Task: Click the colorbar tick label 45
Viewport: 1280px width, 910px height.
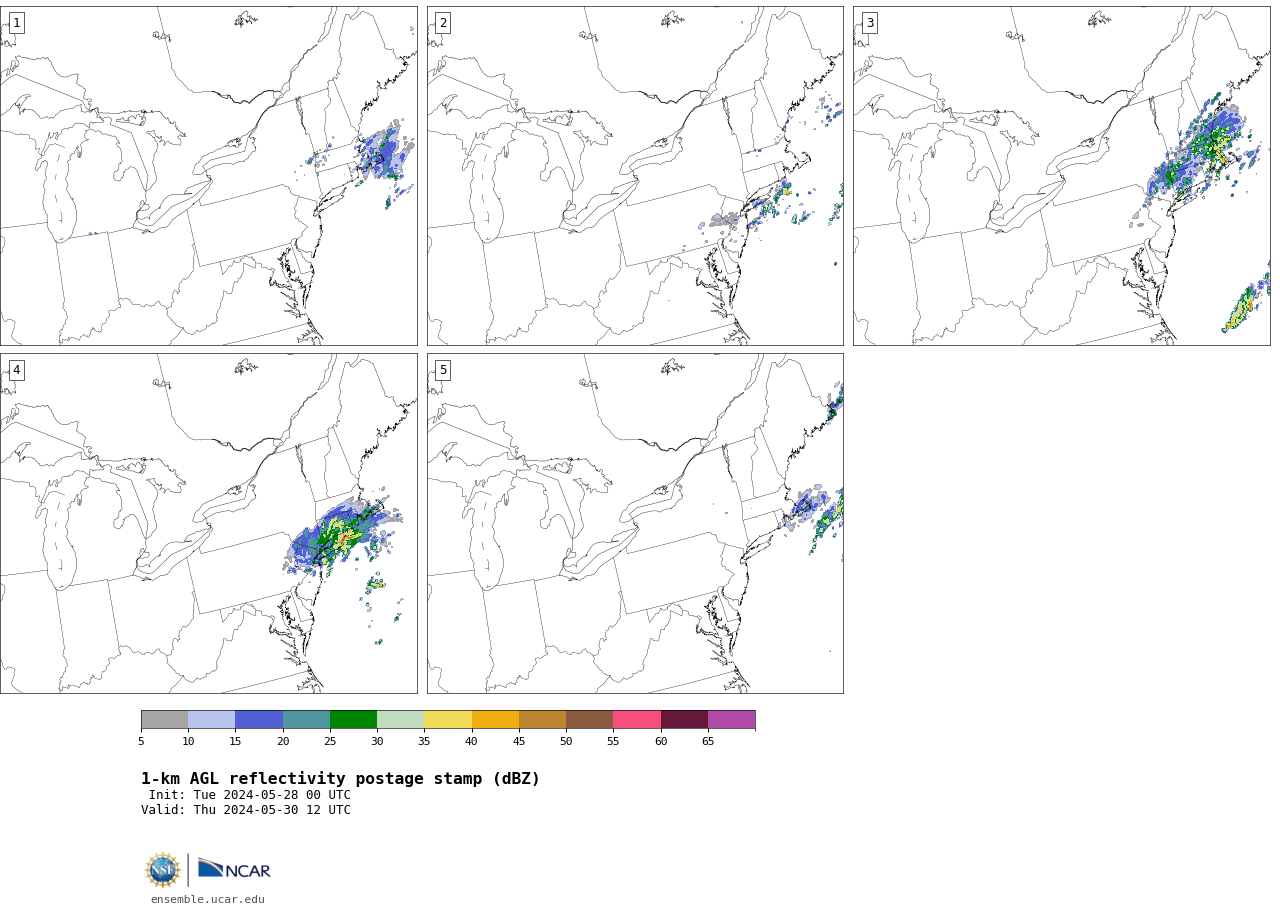Action: 519,741
